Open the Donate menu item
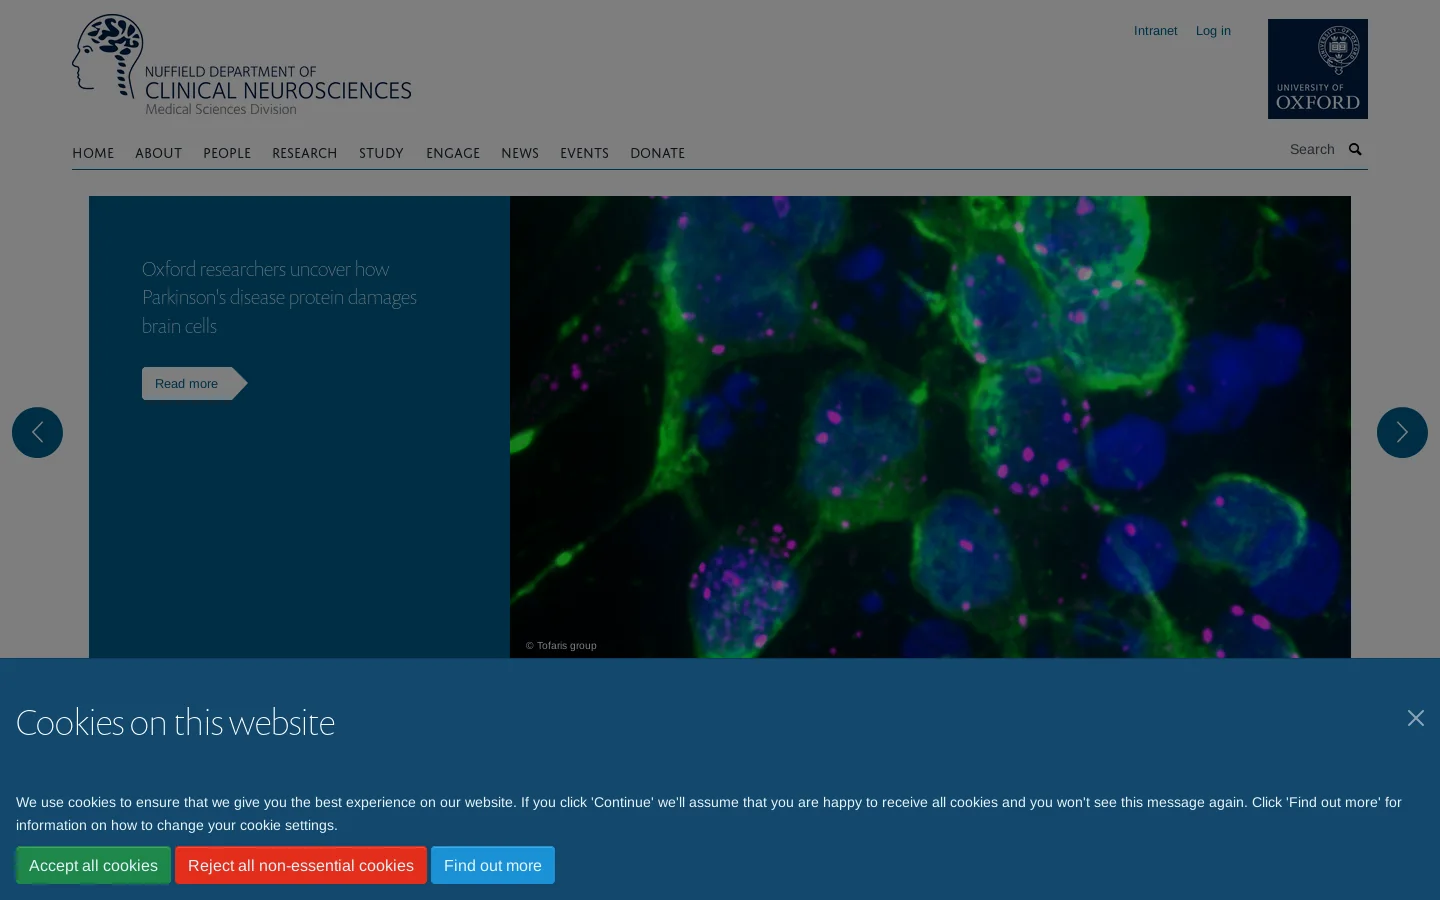 657,153
